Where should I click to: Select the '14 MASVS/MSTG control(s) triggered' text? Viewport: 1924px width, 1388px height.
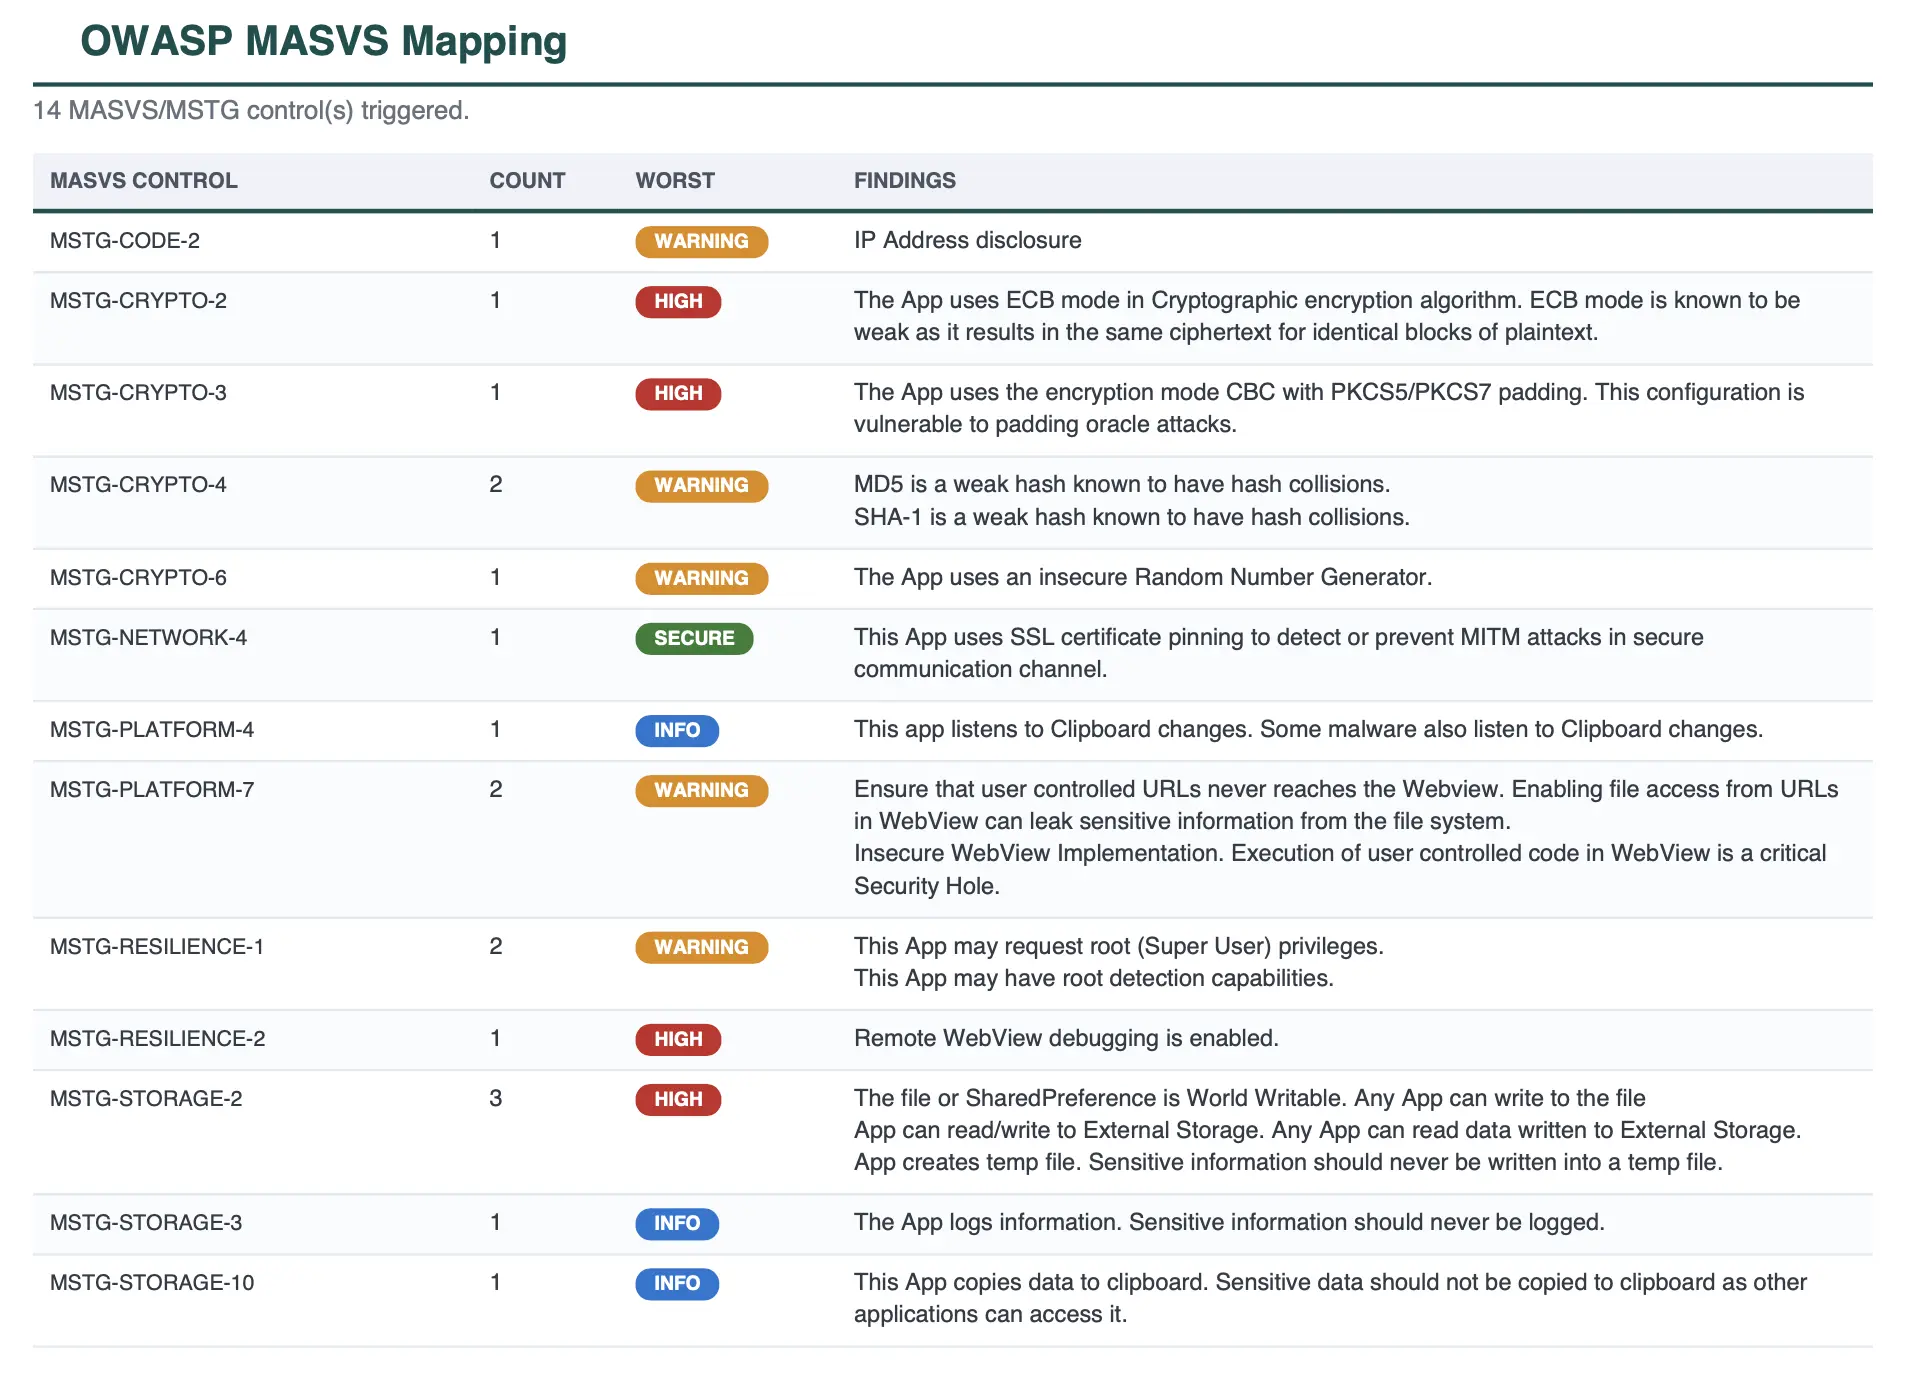coord(251,110)
